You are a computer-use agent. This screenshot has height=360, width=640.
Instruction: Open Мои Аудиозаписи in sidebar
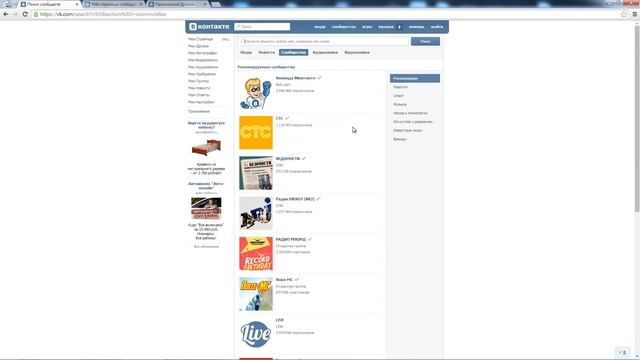[x=203, y=67]
